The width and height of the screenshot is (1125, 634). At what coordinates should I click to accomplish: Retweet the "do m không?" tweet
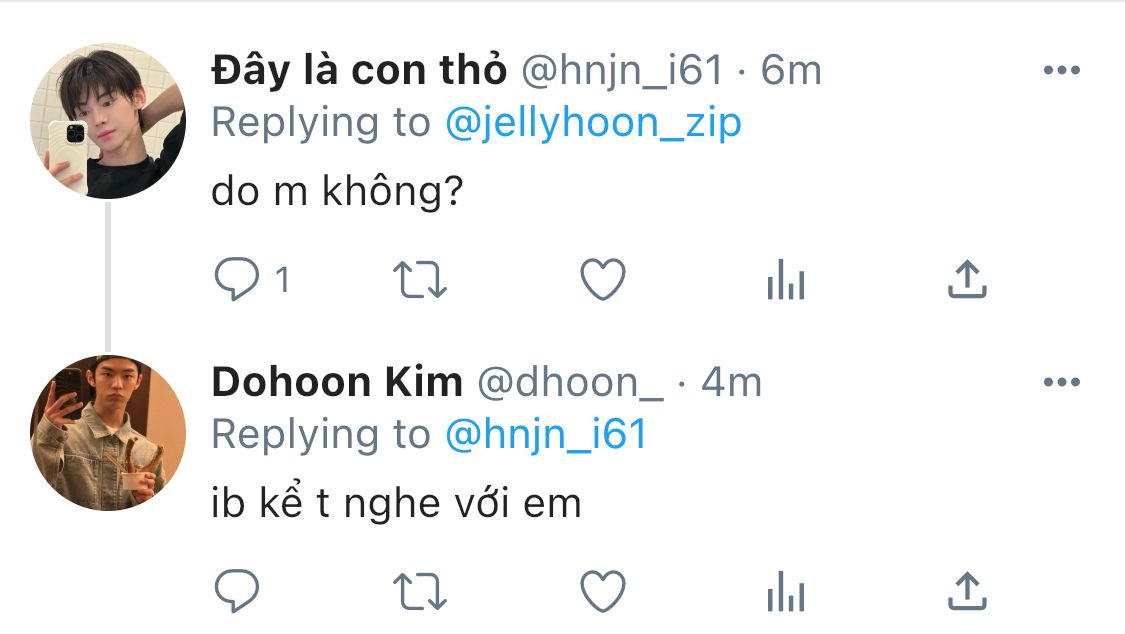pos(420,280)
